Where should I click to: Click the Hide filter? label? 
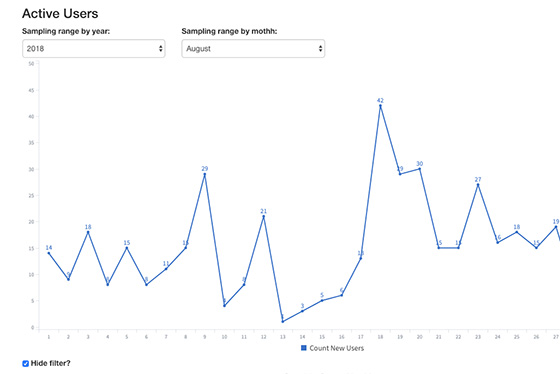click(x=50, y=363)
